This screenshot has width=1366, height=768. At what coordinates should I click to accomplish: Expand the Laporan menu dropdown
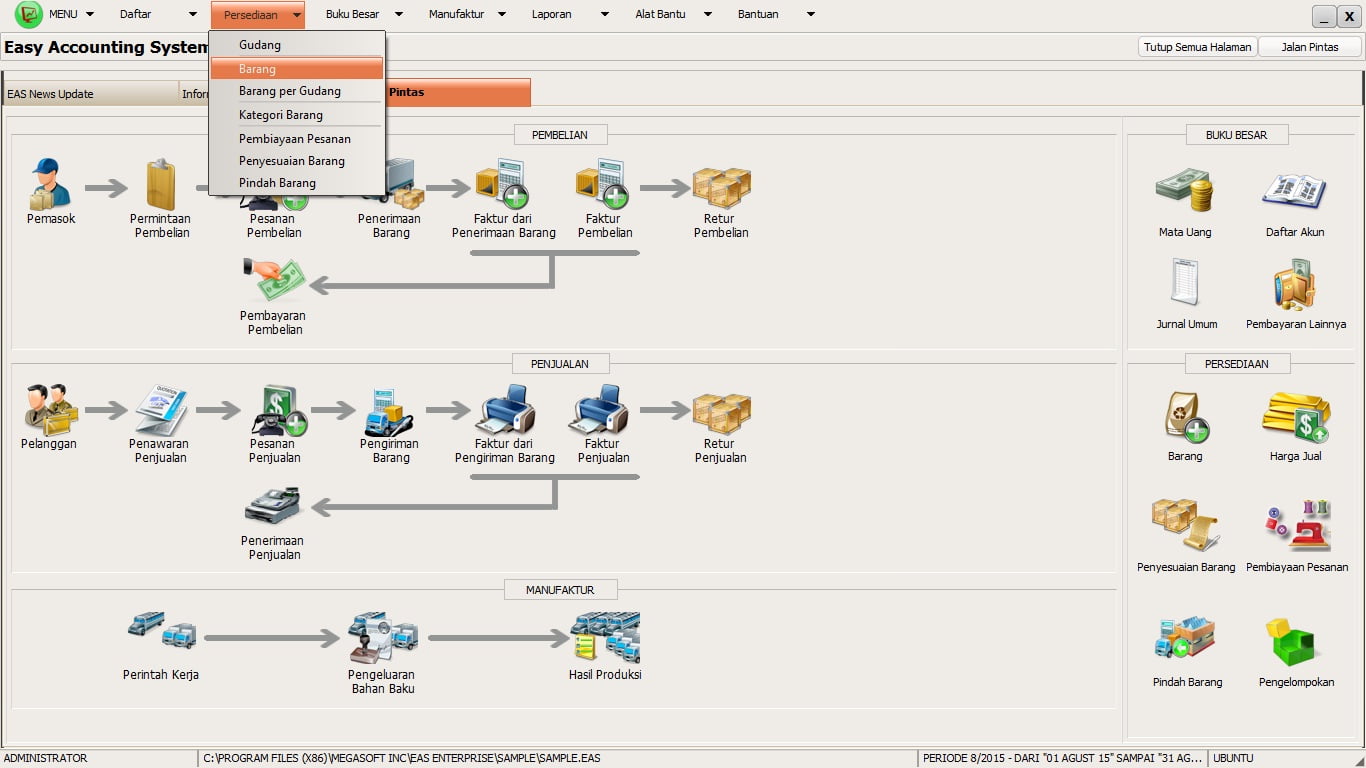pyautogui.click(x=570, y=15)
